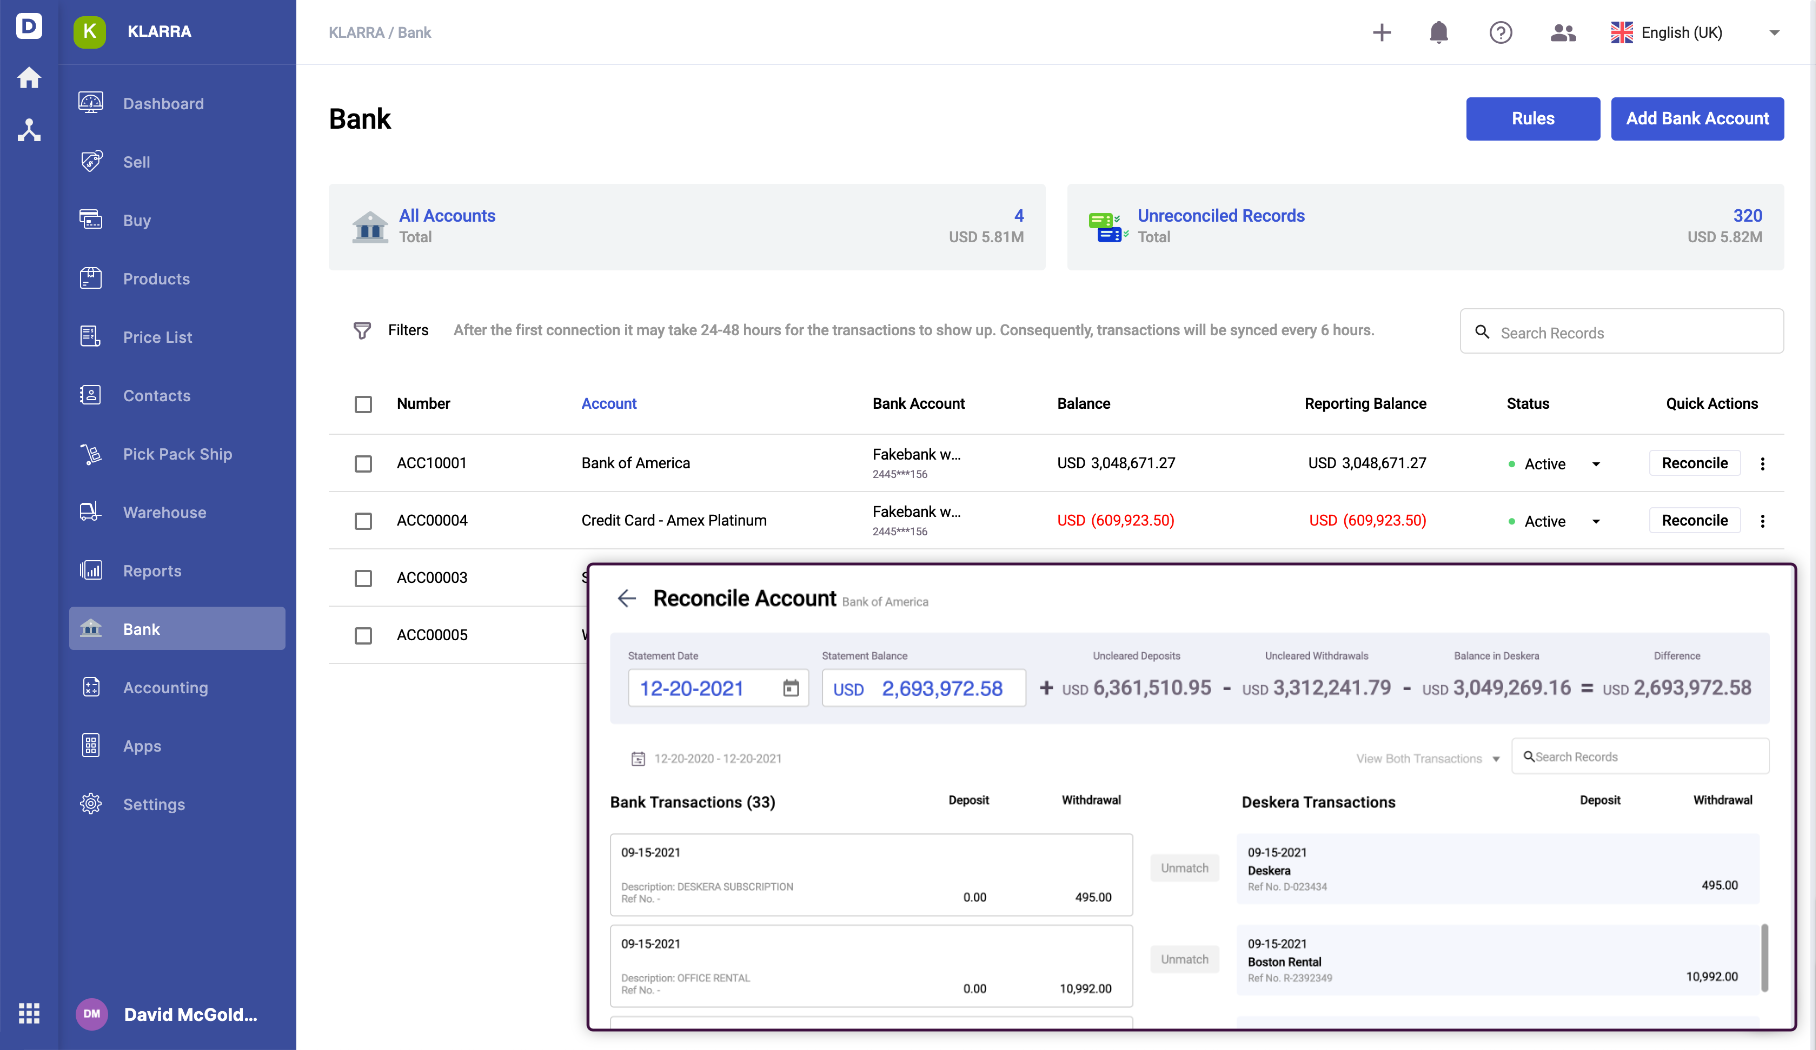Open the Bank sidebar item
The height and width of the screenshot is (1050, 1816).
click(x=177, y=629)
